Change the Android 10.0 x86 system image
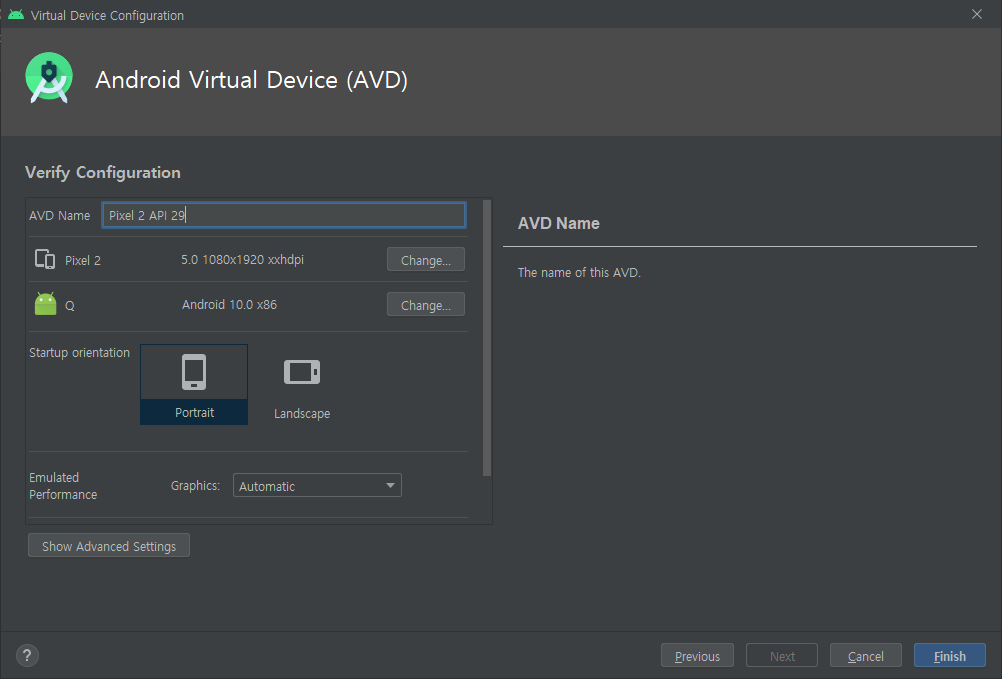The width and height of the screenshot is (1002, 679). [x=426, y=305]
